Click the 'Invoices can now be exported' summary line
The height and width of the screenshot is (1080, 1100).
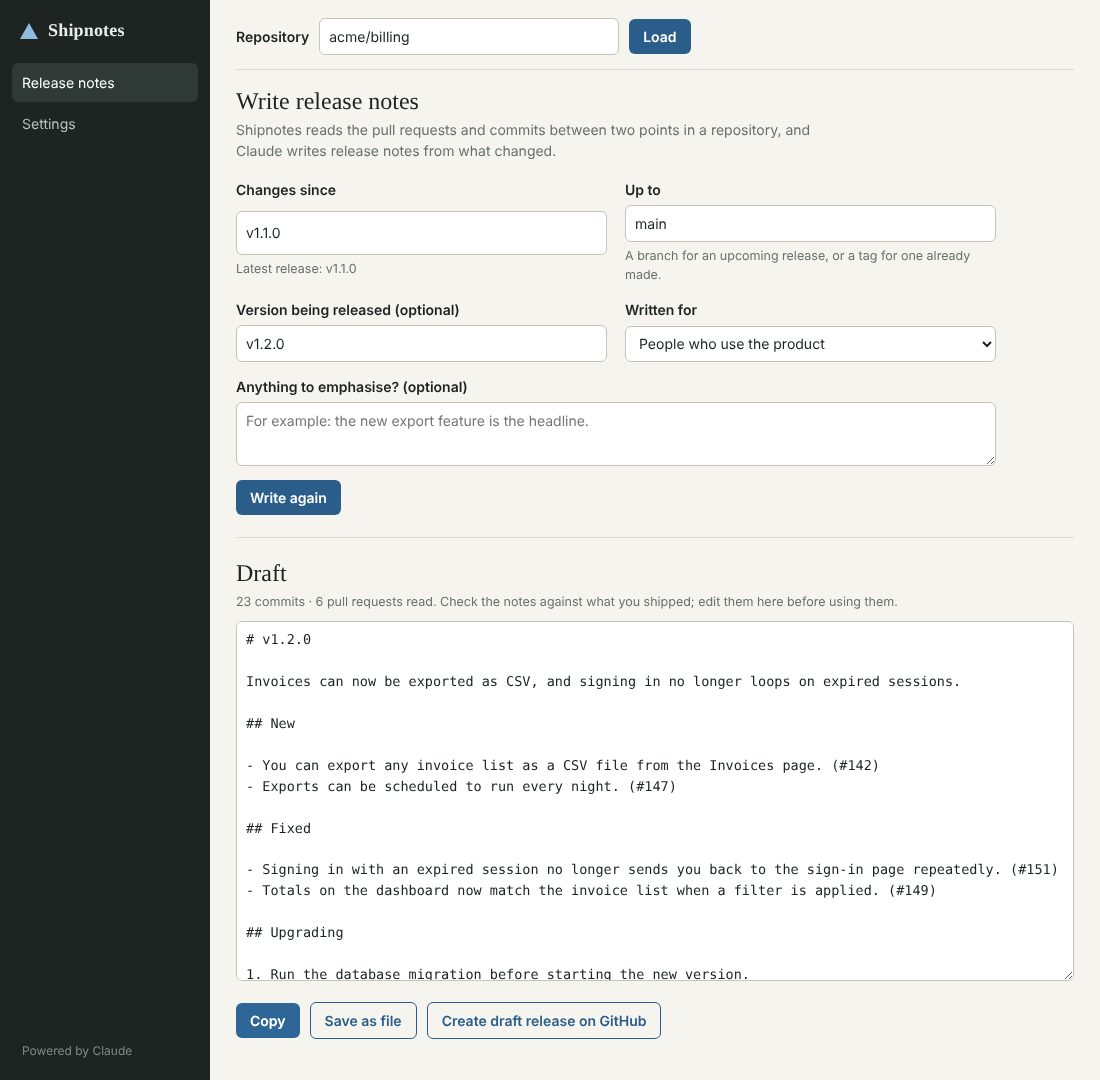[x=603, y=681]
